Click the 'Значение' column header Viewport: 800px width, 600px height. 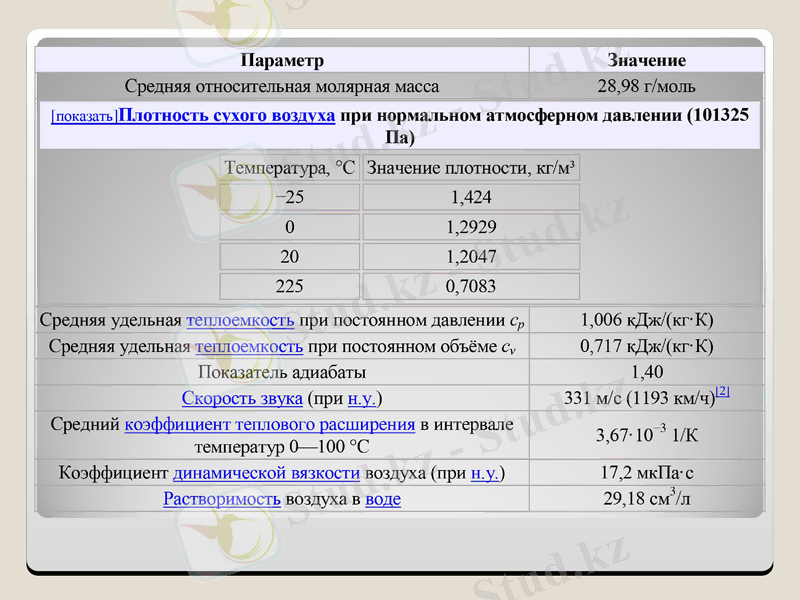click(646, 61)
